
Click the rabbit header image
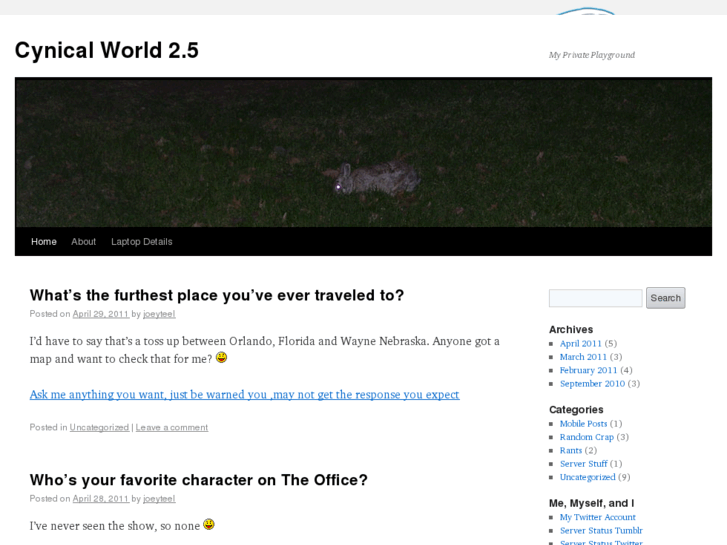tap(364, 152)
